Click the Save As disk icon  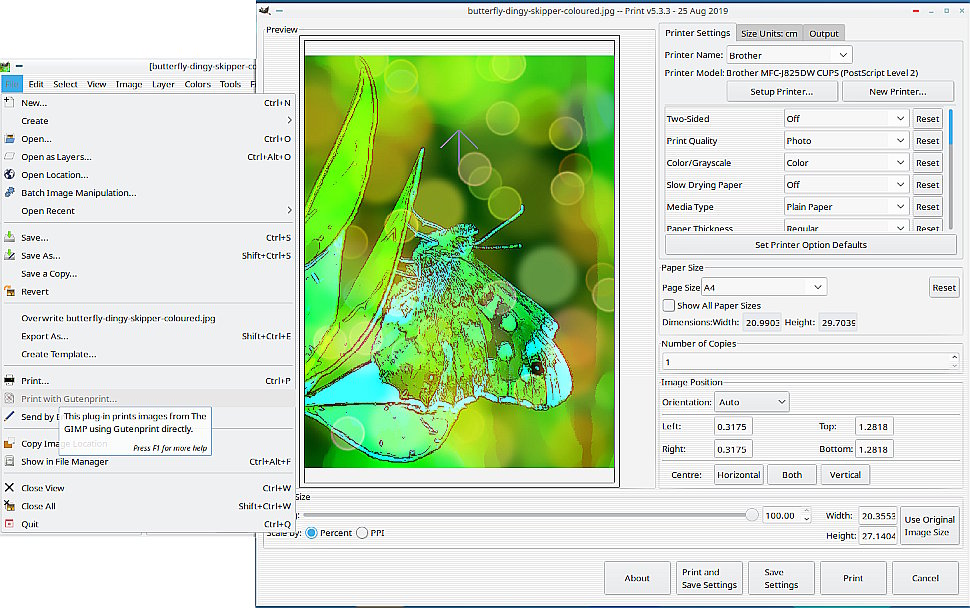[x=9, y=256]
